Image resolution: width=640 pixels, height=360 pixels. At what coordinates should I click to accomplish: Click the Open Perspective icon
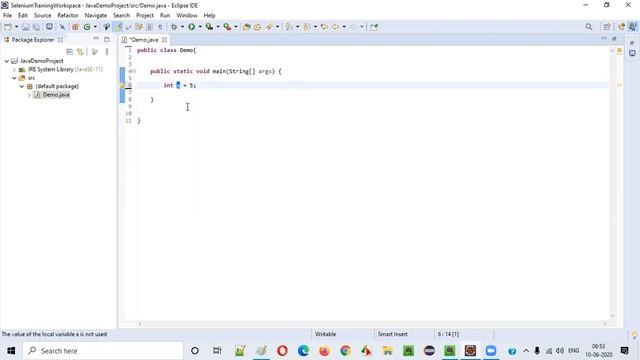pyautogui.click(x=607, y=27)
